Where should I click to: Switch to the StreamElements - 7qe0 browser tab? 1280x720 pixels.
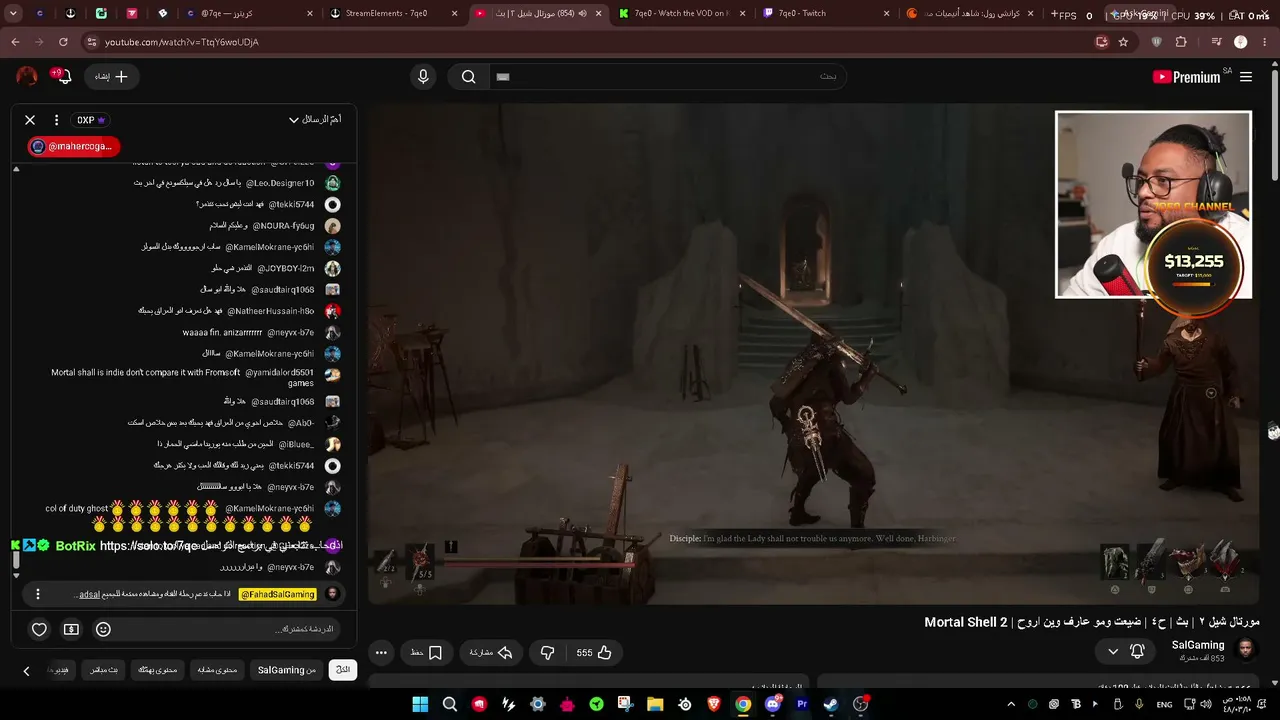point(387,13)
